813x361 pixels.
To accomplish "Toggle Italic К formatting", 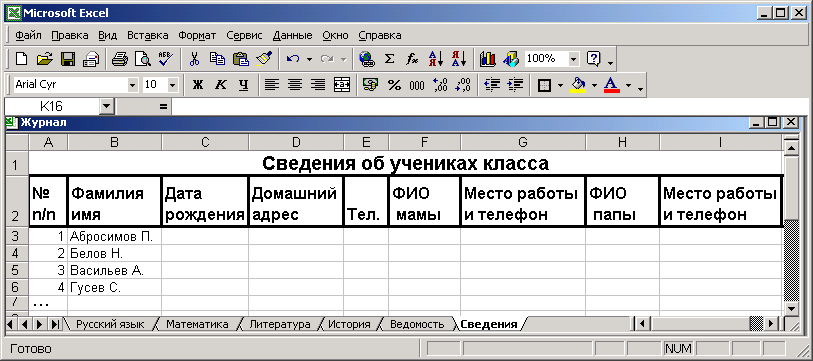I will 221,85.
